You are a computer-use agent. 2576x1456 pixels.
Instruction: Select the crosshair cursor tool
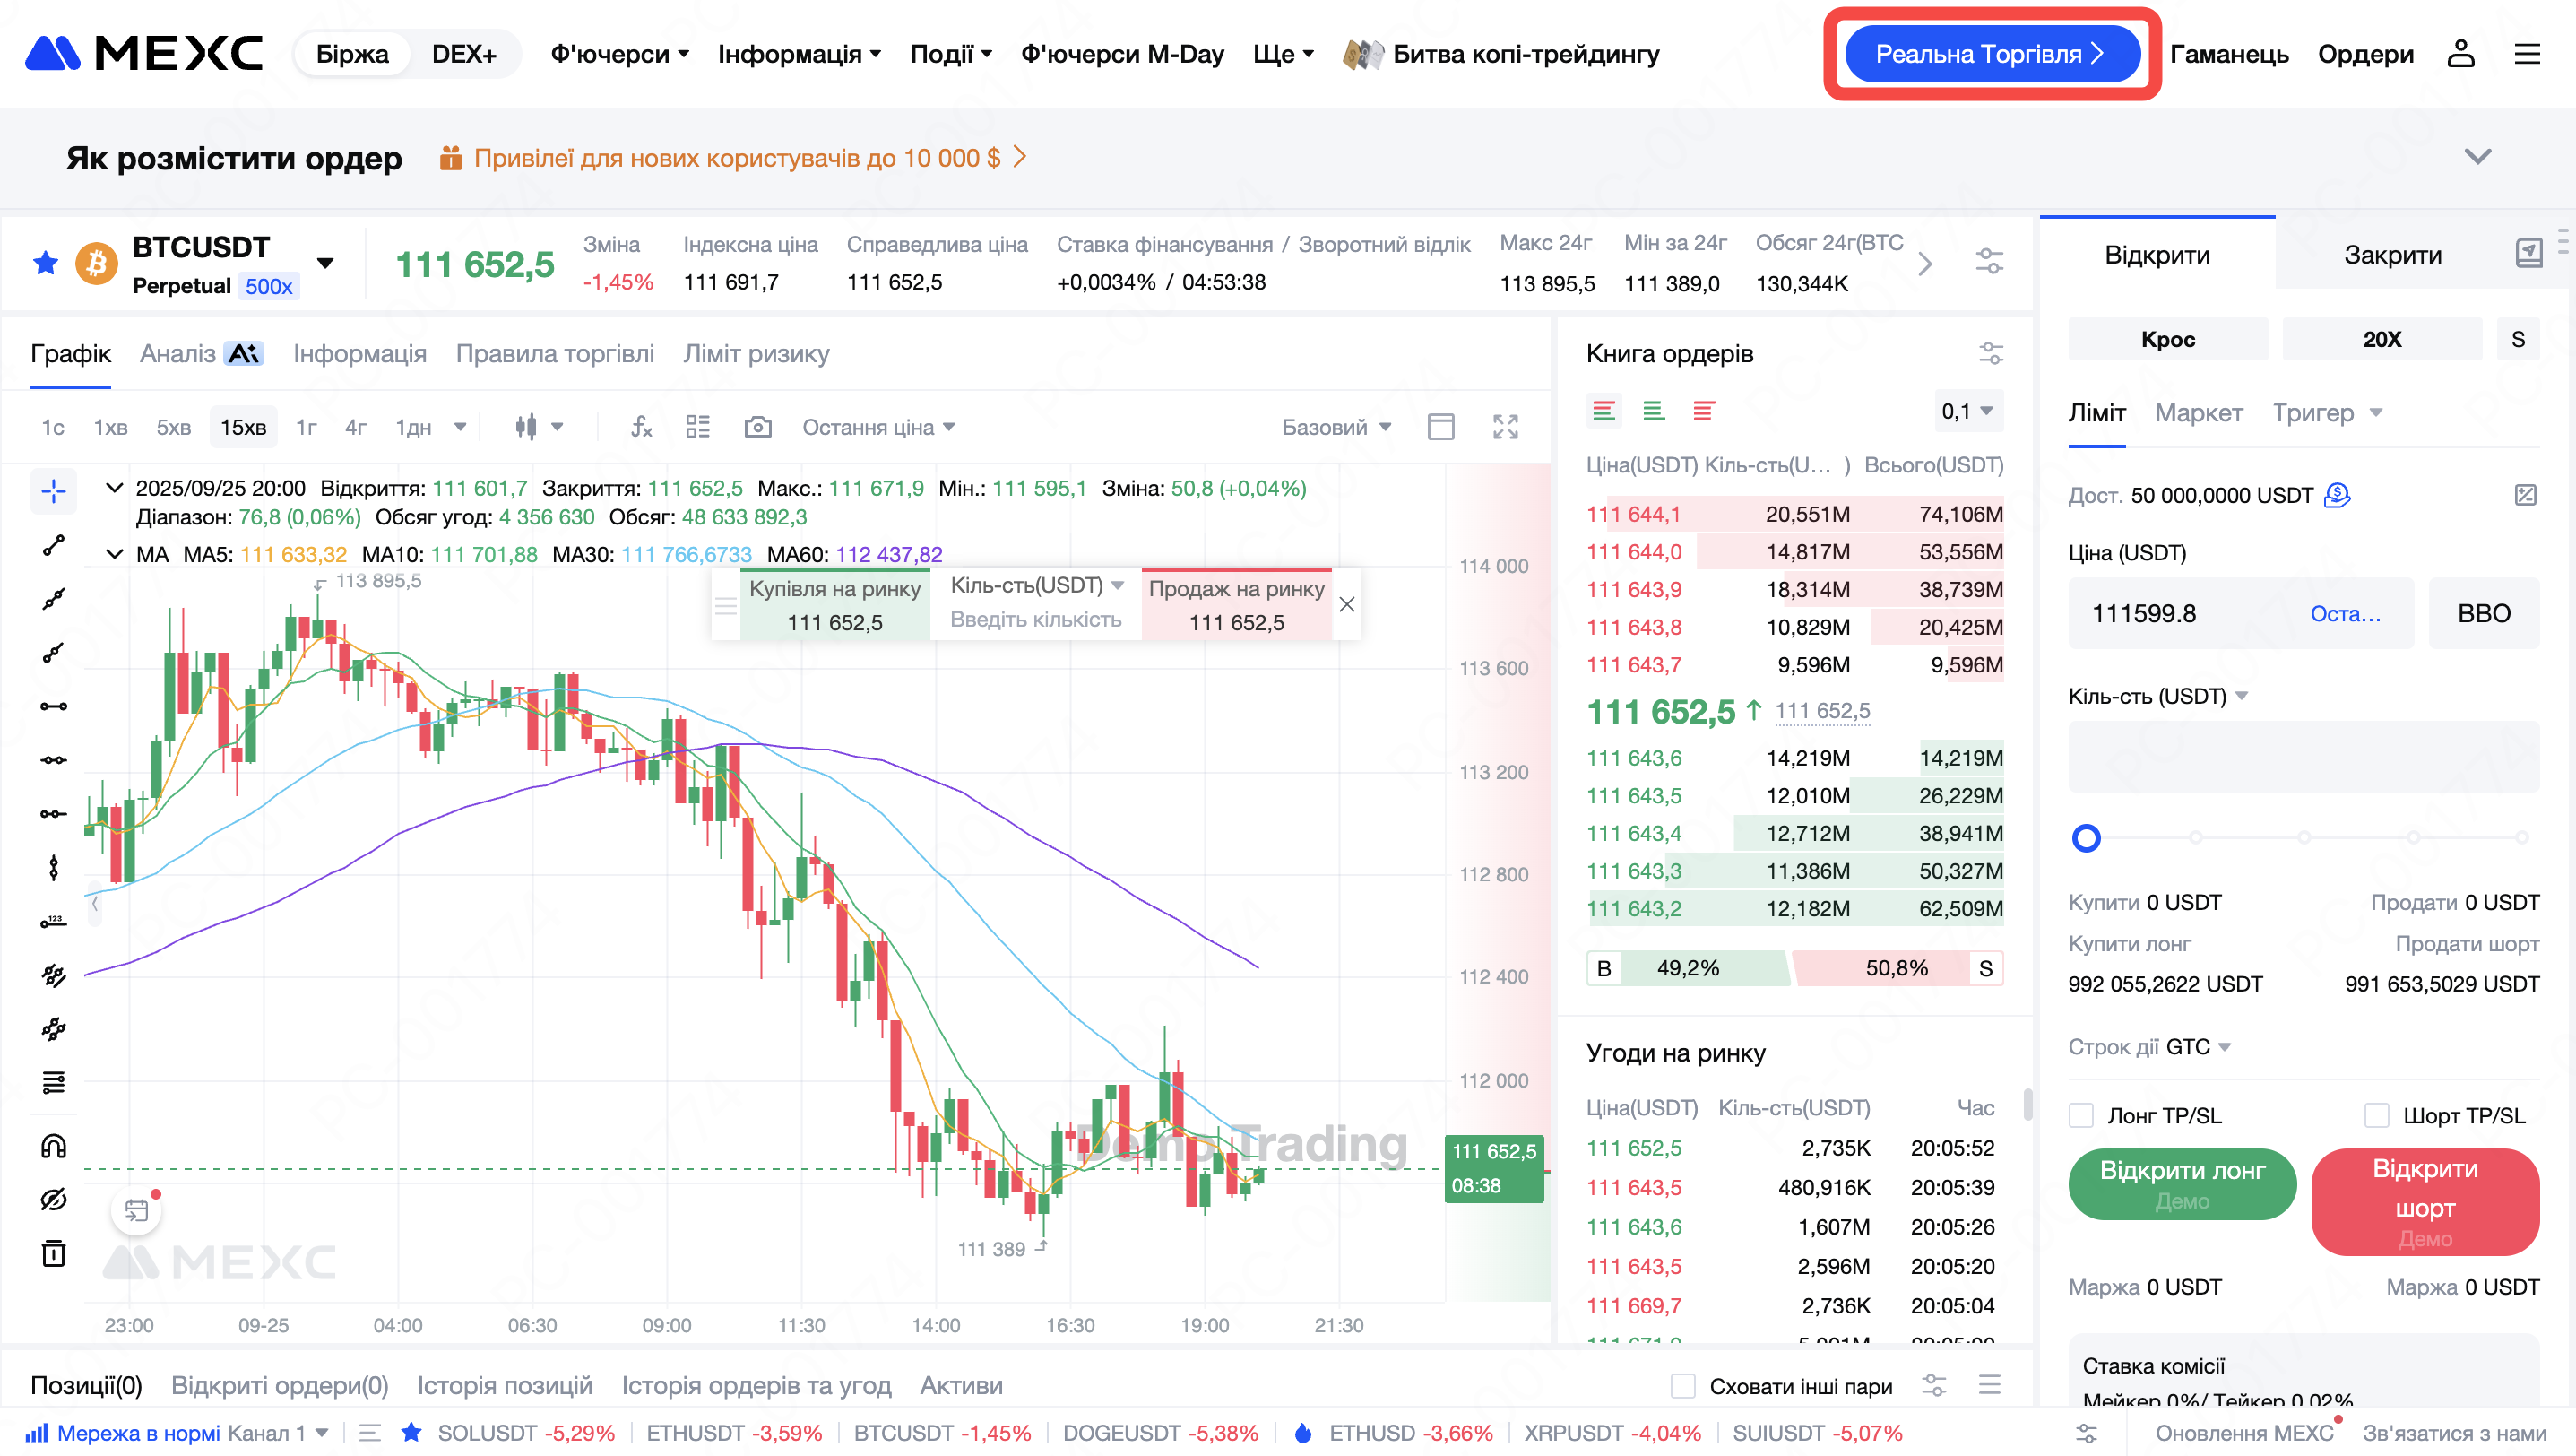53,490
